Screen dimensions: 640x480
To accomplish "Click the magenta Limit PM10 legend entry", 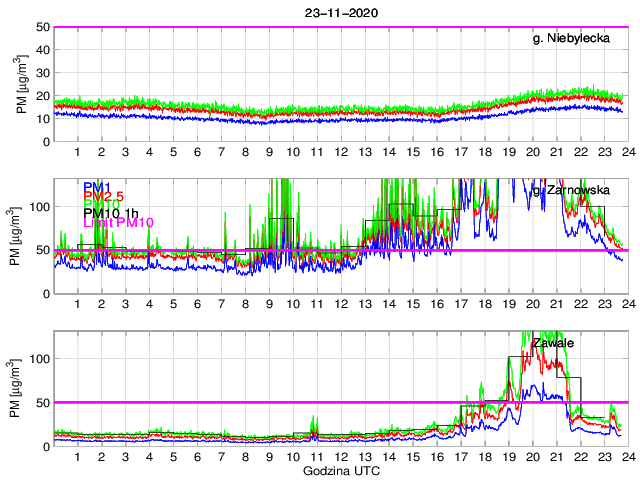I will (118, 223).
